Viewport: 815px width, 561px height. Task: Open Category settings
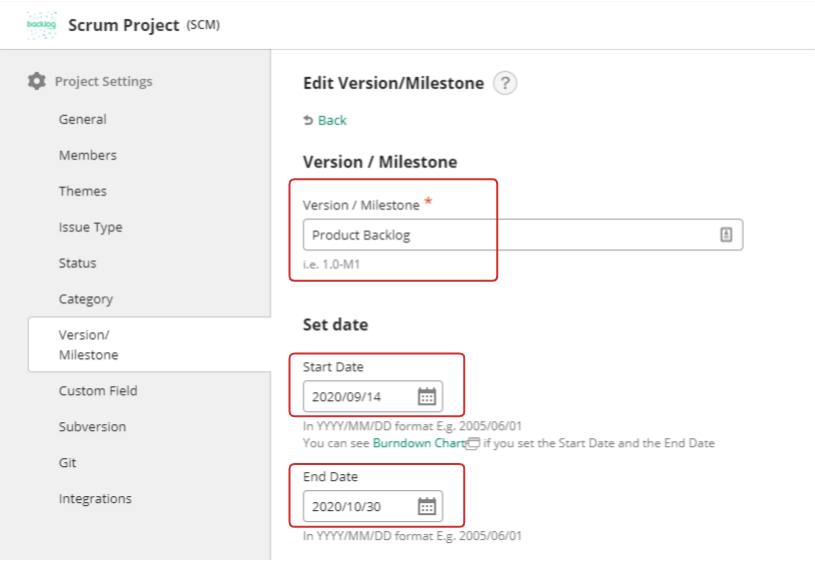85,299
